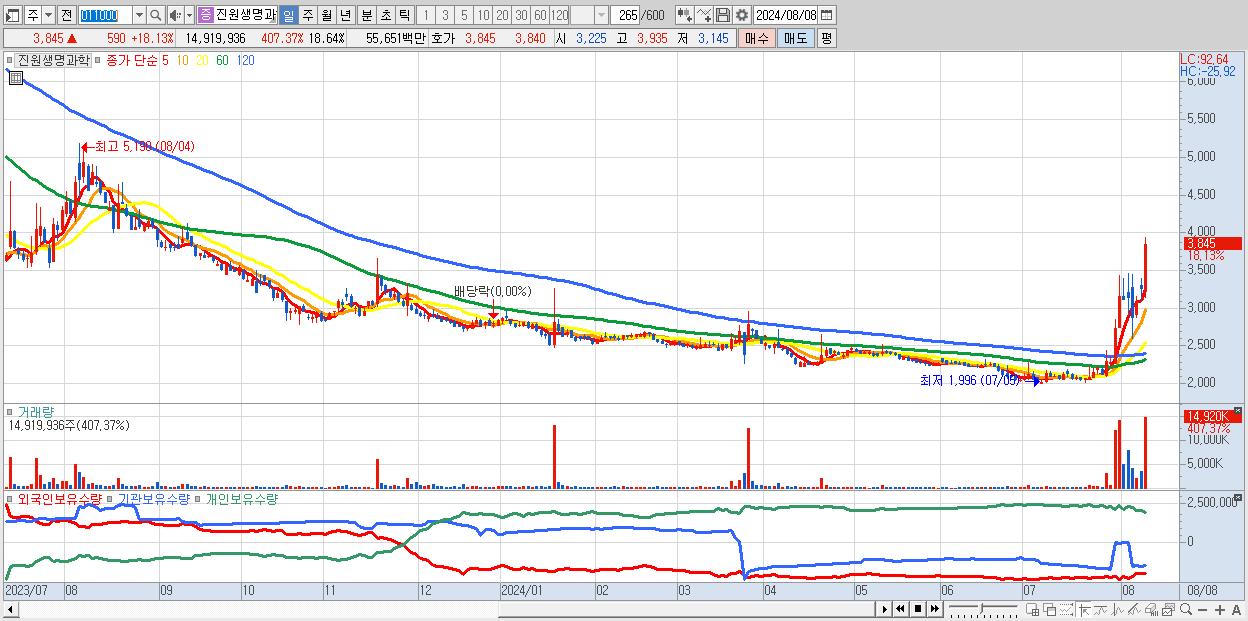This screenshot has width=1248, height=621.
Task: Select the 5-day moving average label
Action: coord(165,60)
